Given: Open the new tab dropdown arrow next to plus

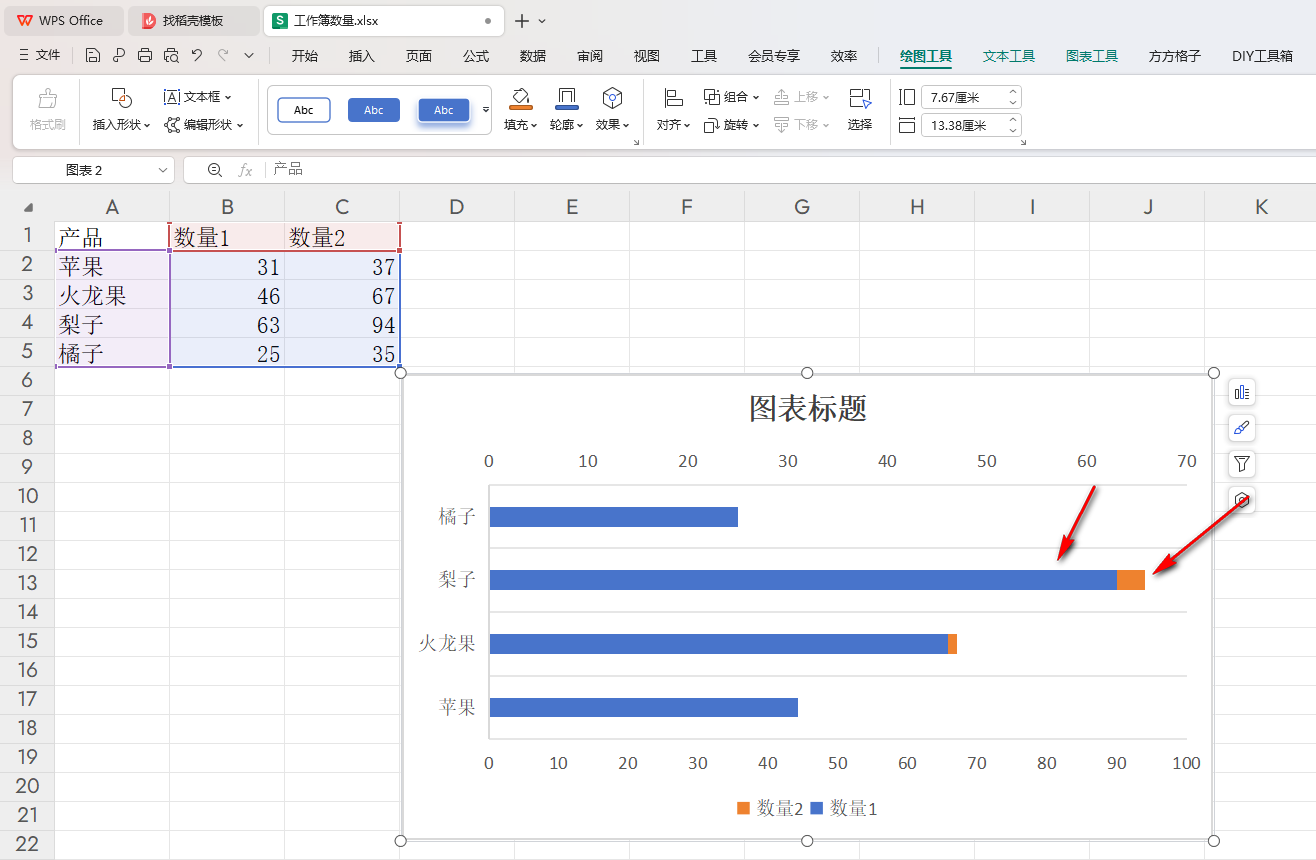Looking at the screenshot, I should [x=542, y=20].
